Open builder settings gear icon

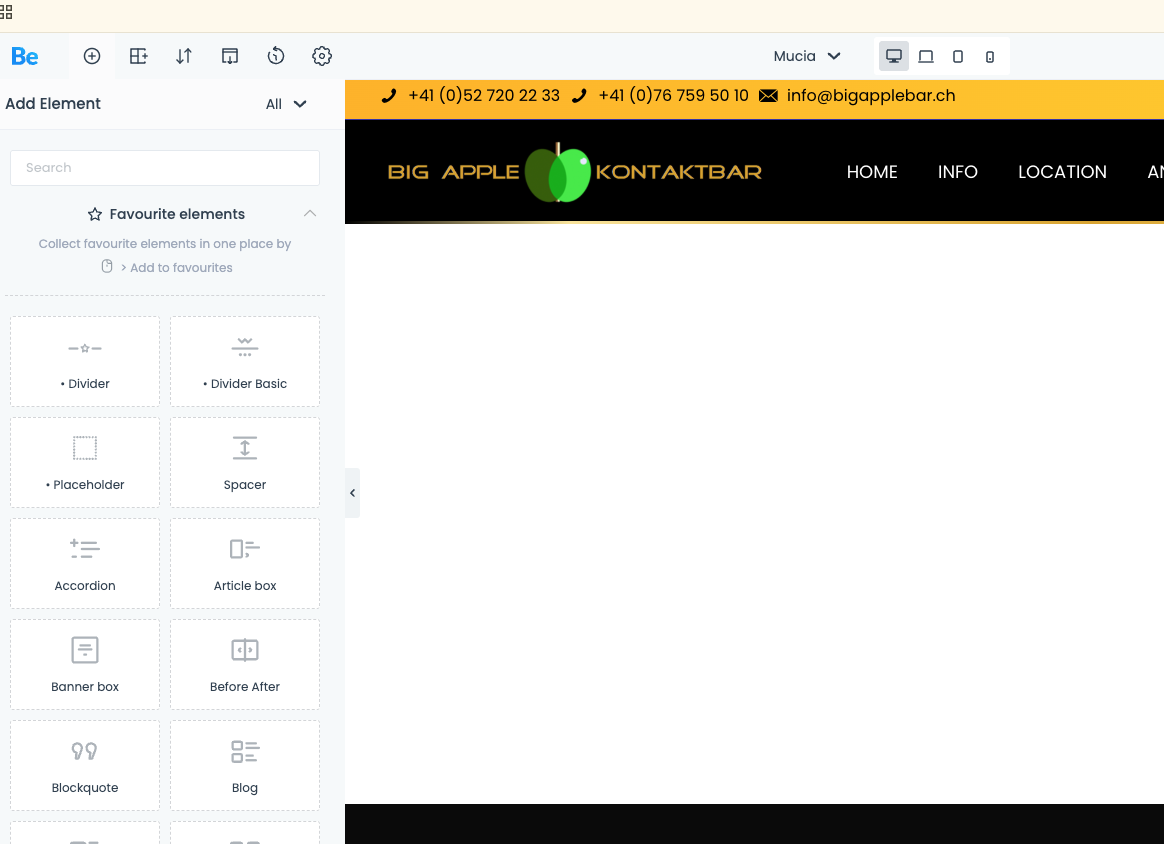pyautogui.click(x=321, y=56)
